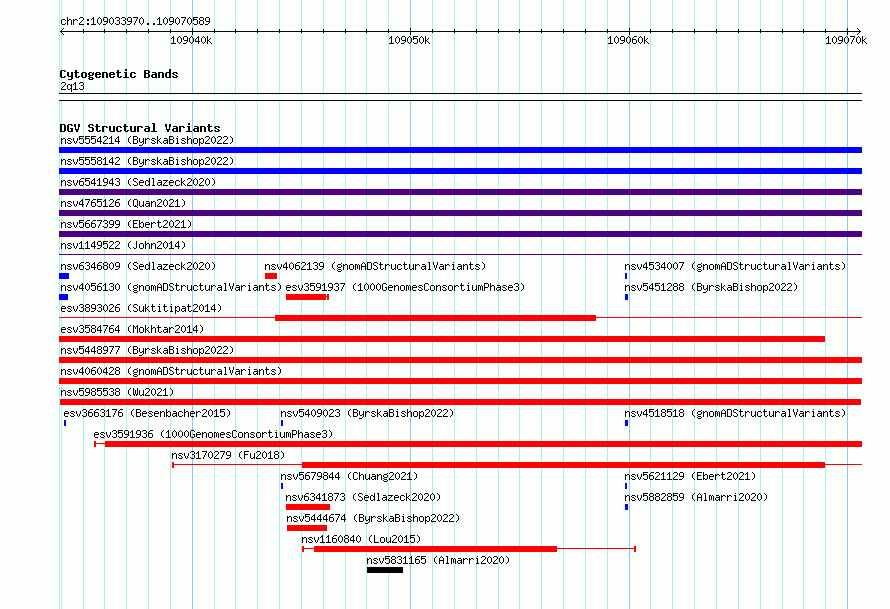
Task: Click the red bar under nsv5985538
Action: 460,402
